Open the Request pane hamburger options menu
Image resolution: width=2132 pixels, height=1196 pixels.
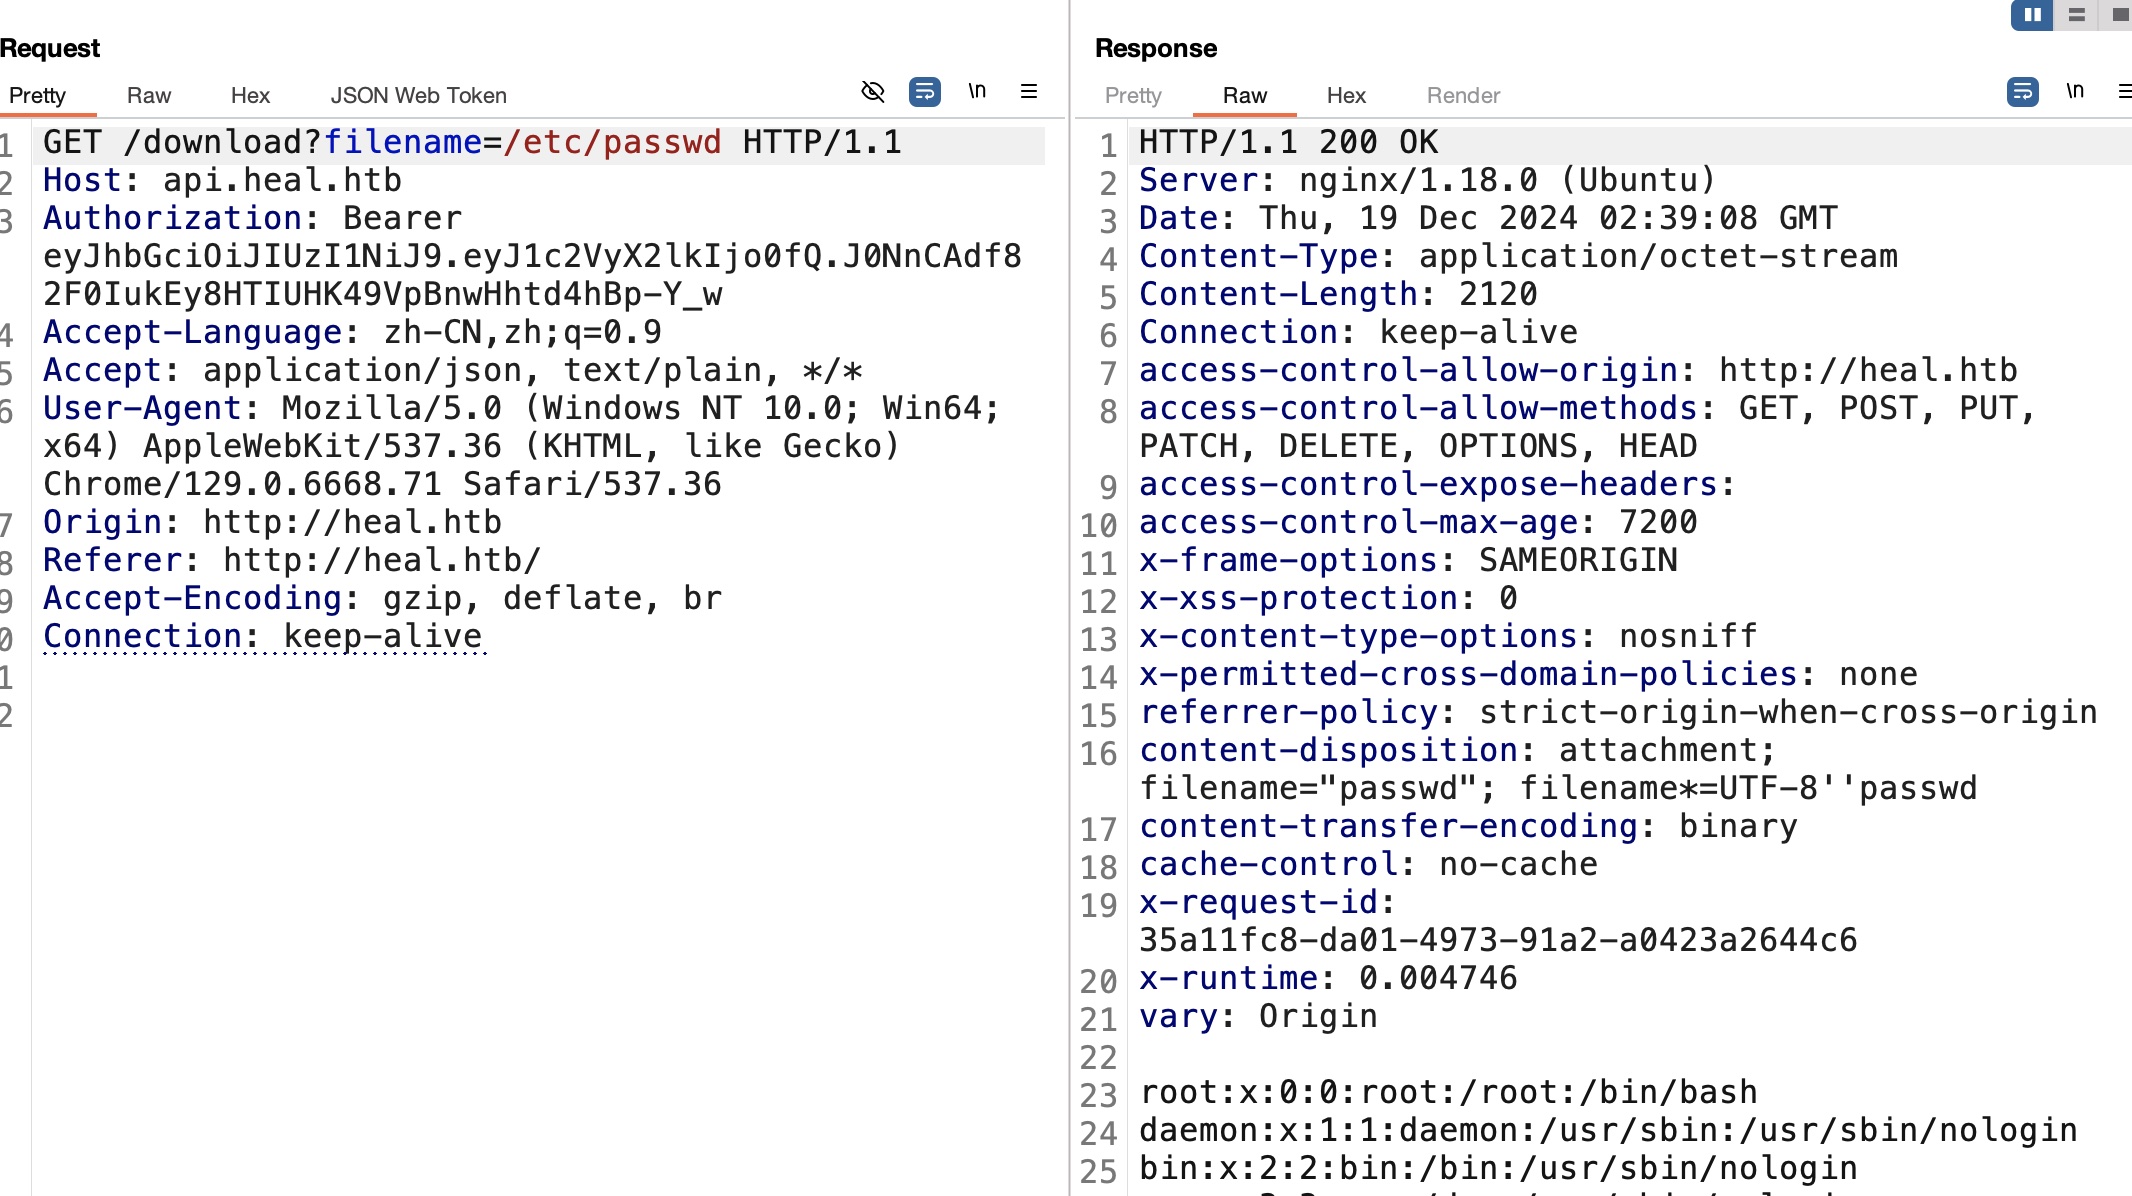(x=1028, y=92)
